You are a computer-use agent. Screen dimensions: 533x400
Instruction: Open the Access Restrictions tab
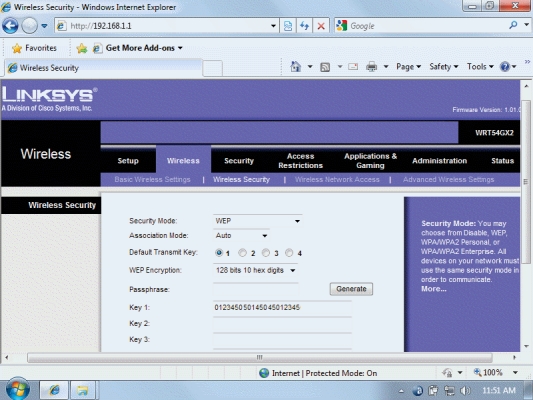click(x=300, y=161)
